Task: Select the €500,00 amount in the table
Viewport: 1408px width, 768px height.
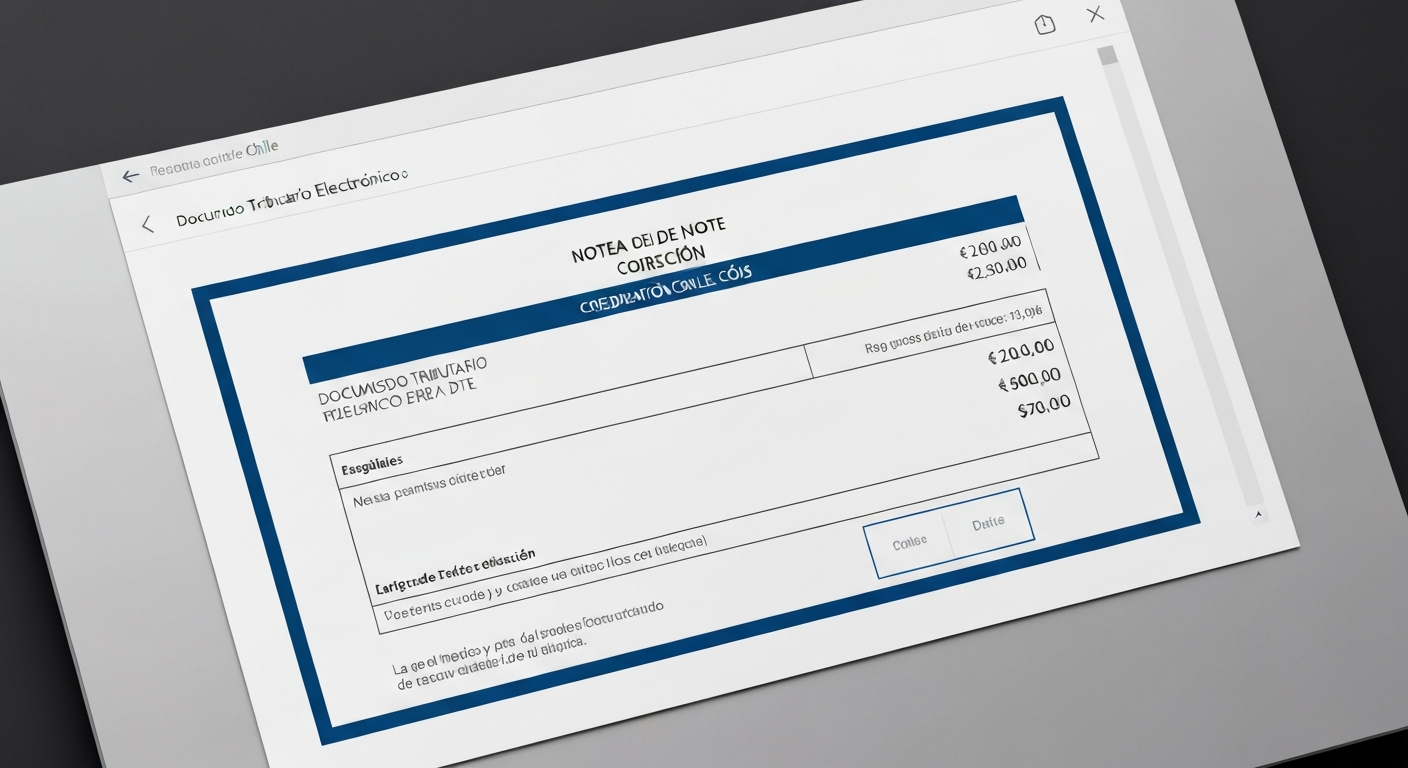Action: pyautogui.click(x=1029, y=380)
